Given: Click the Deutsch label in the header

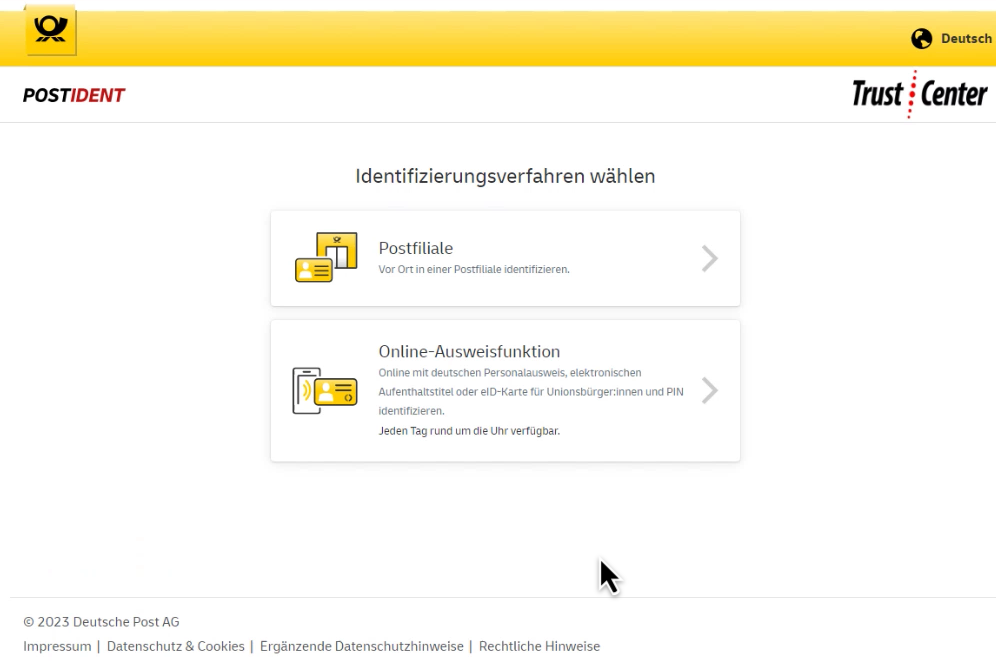Looking at the screenshot, I should [x=965, y=39].
